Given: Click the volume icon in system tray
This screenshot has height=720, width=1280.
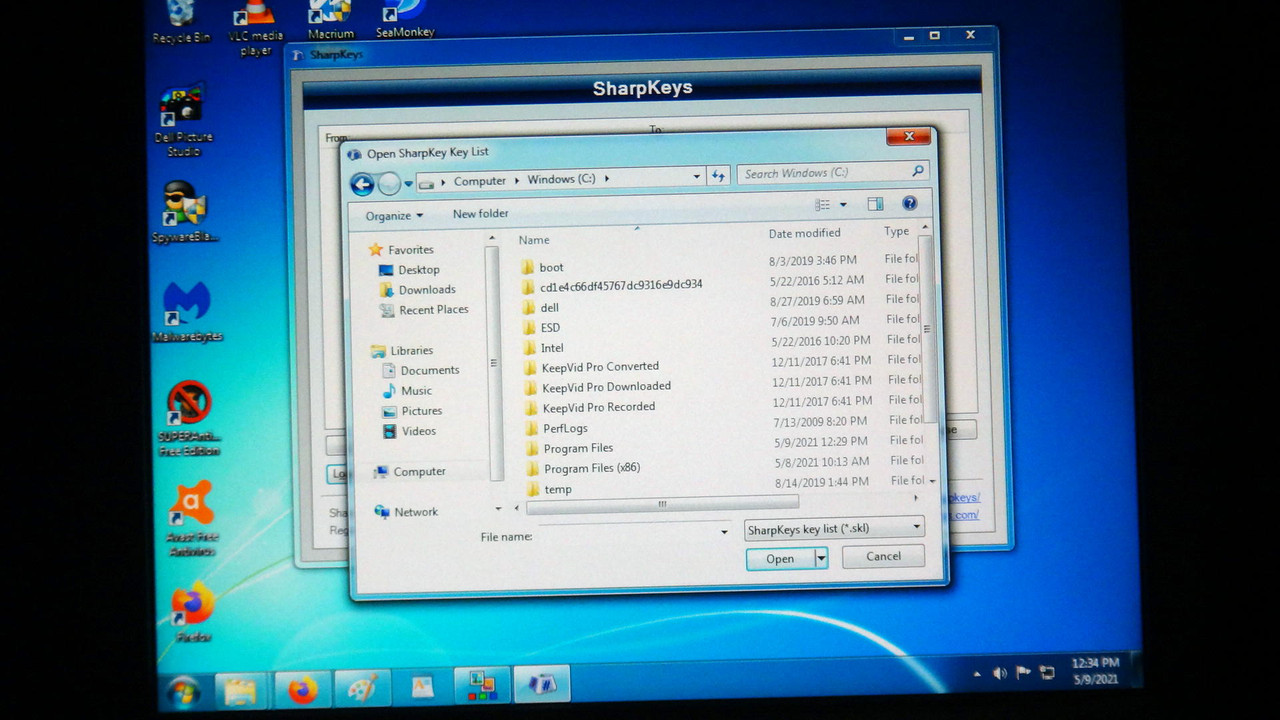Looking at the screenshot, I should tap(998, 673).
